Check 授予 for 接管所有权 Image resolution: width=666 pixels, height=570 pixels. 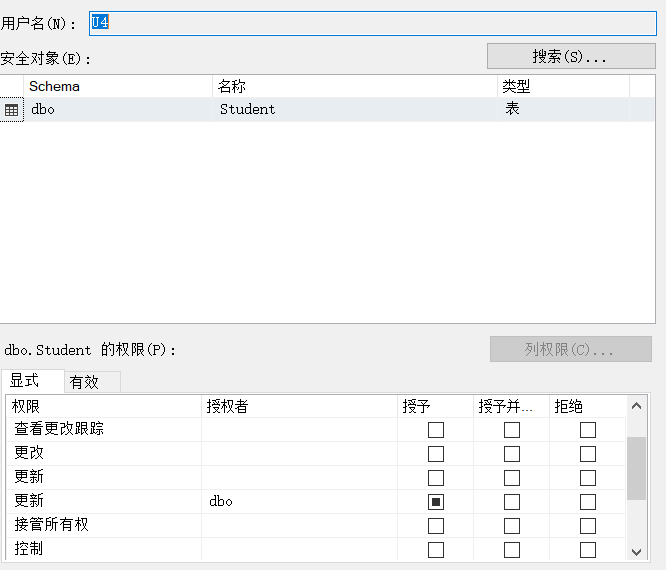click(436, 526)
